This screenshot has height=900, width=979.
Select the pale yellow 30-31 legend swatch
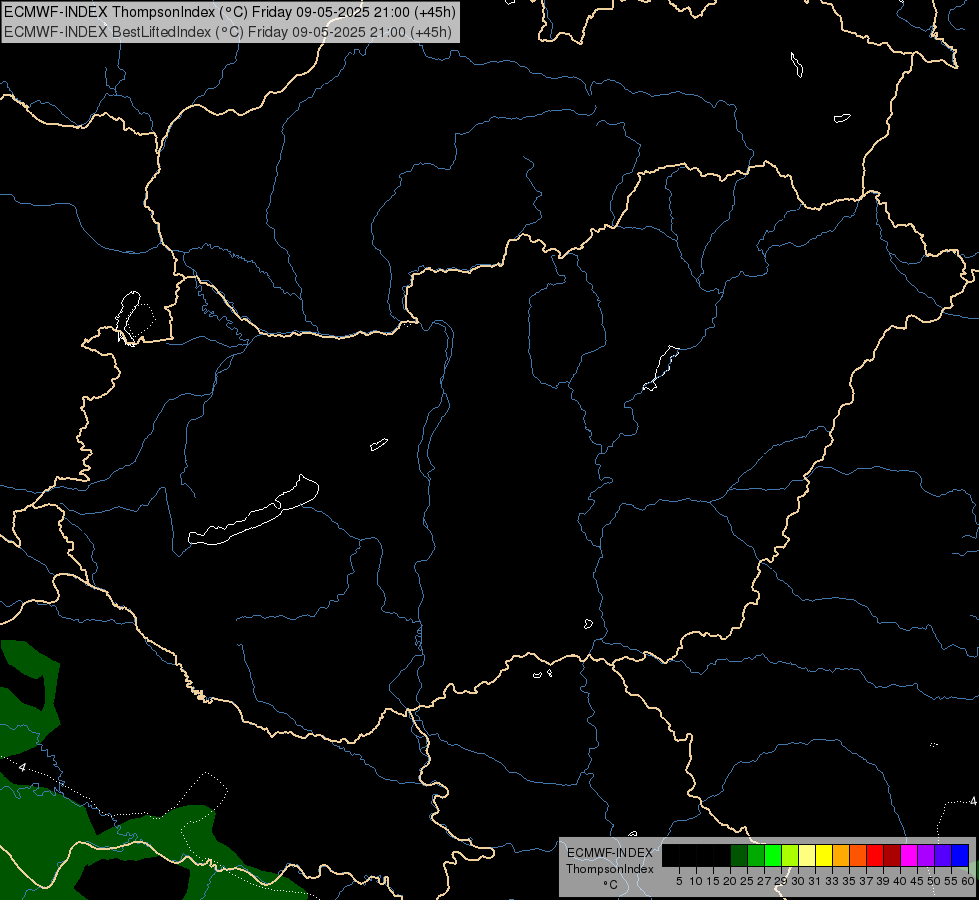tap(807, 855)
